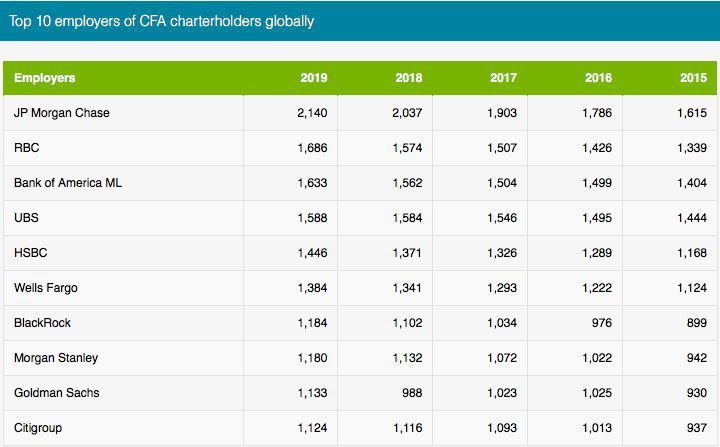Select the HSBC row label

click(31, 253)
